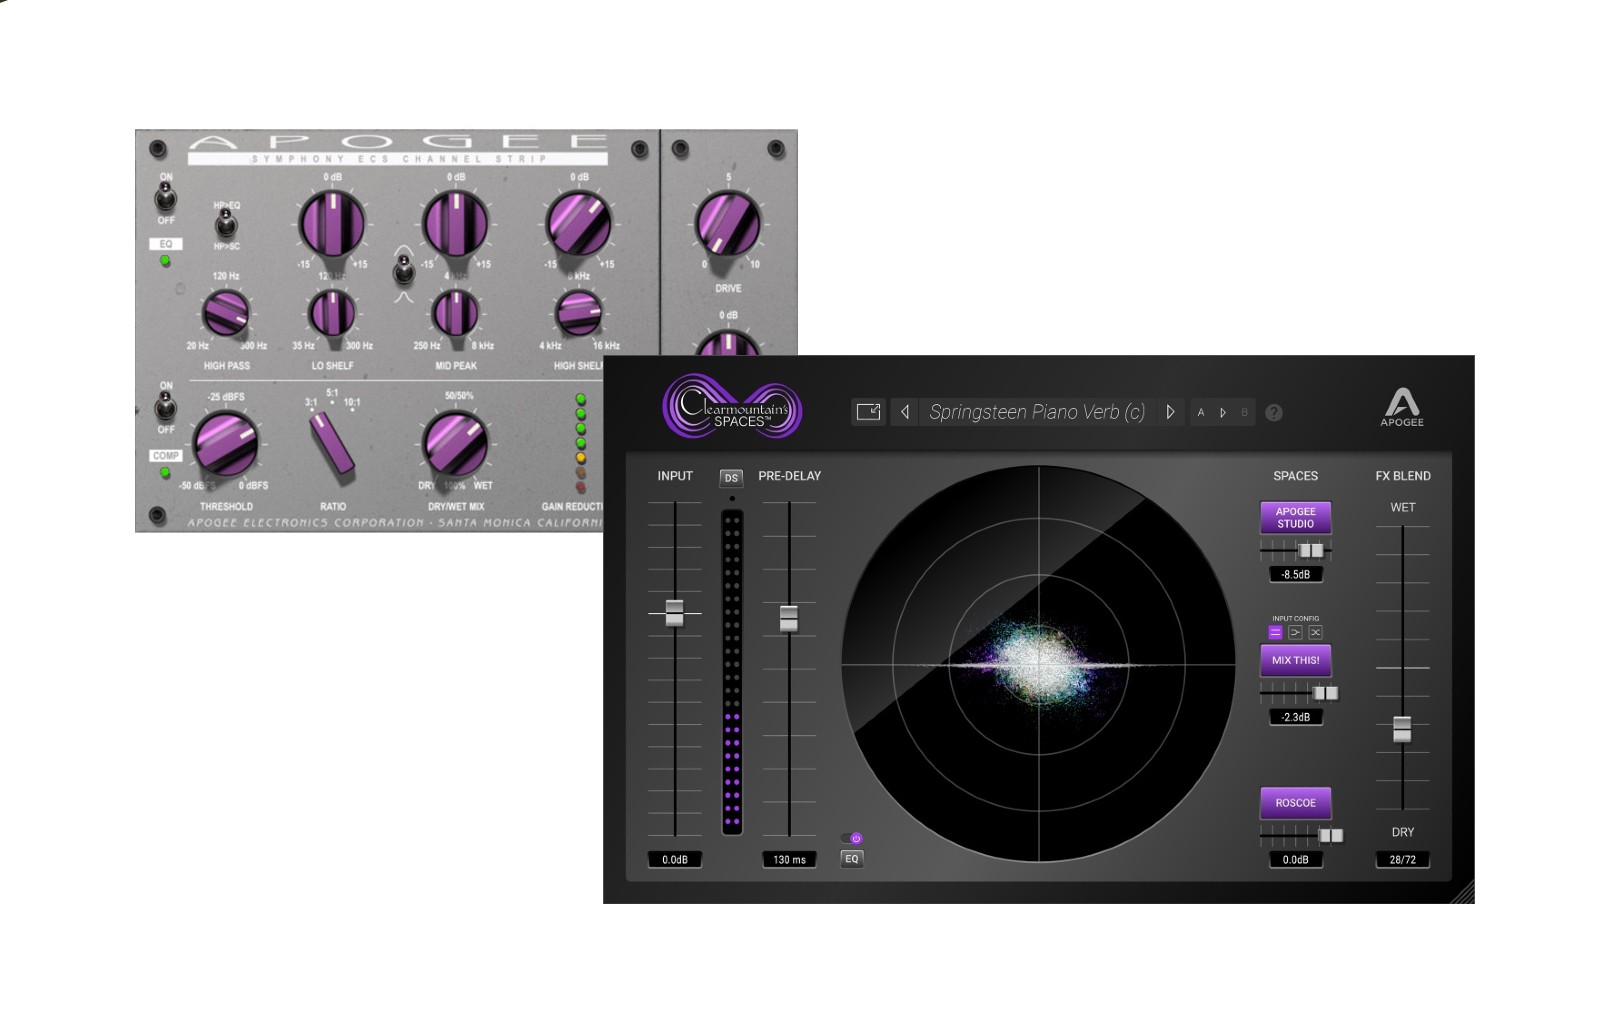Click the circular stereo field display
The width and height of the screenshot is (1600, 1027).
(1038, 664)
